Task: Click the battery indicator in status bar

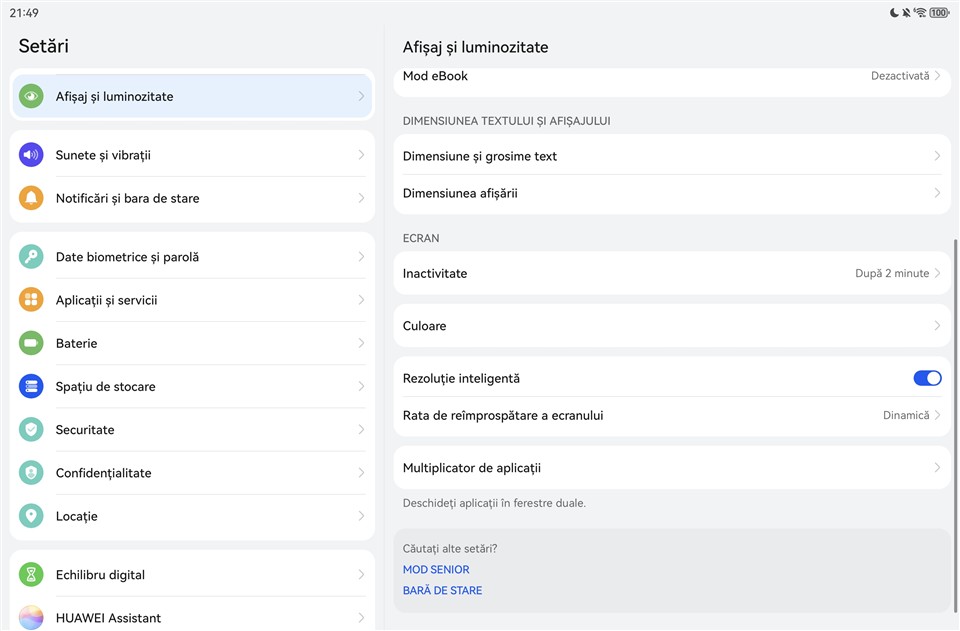Action: (x=938, y=13)
